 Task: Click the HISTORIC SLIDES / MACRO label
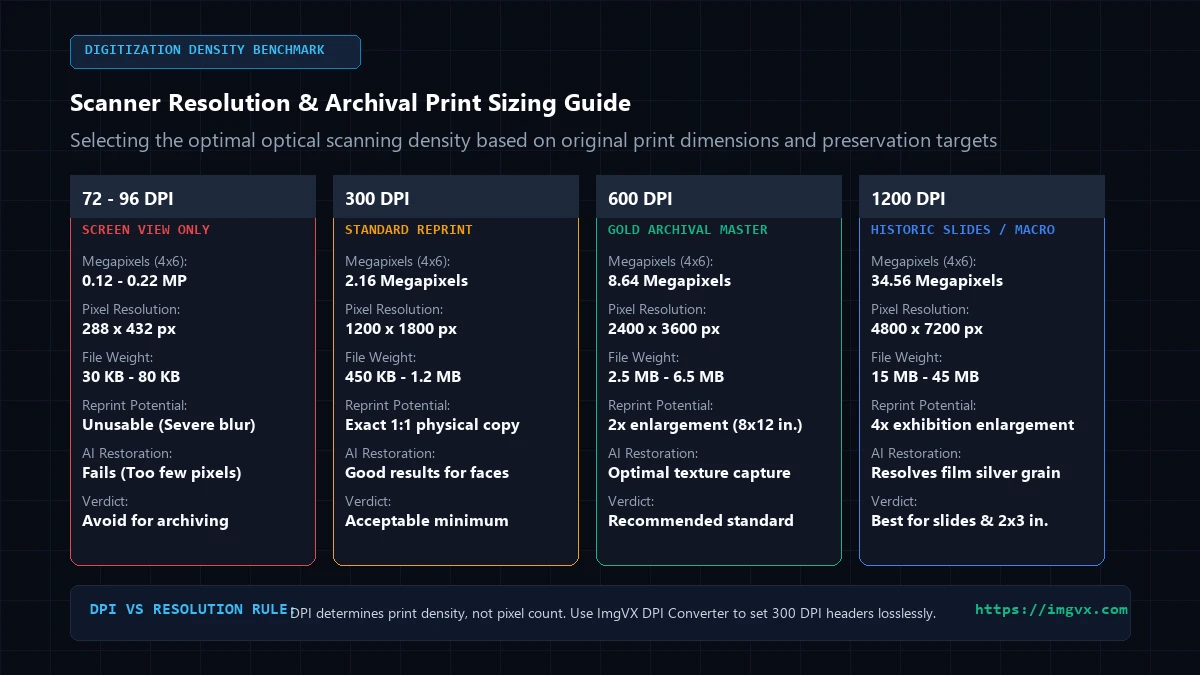[x=963, y=230]
